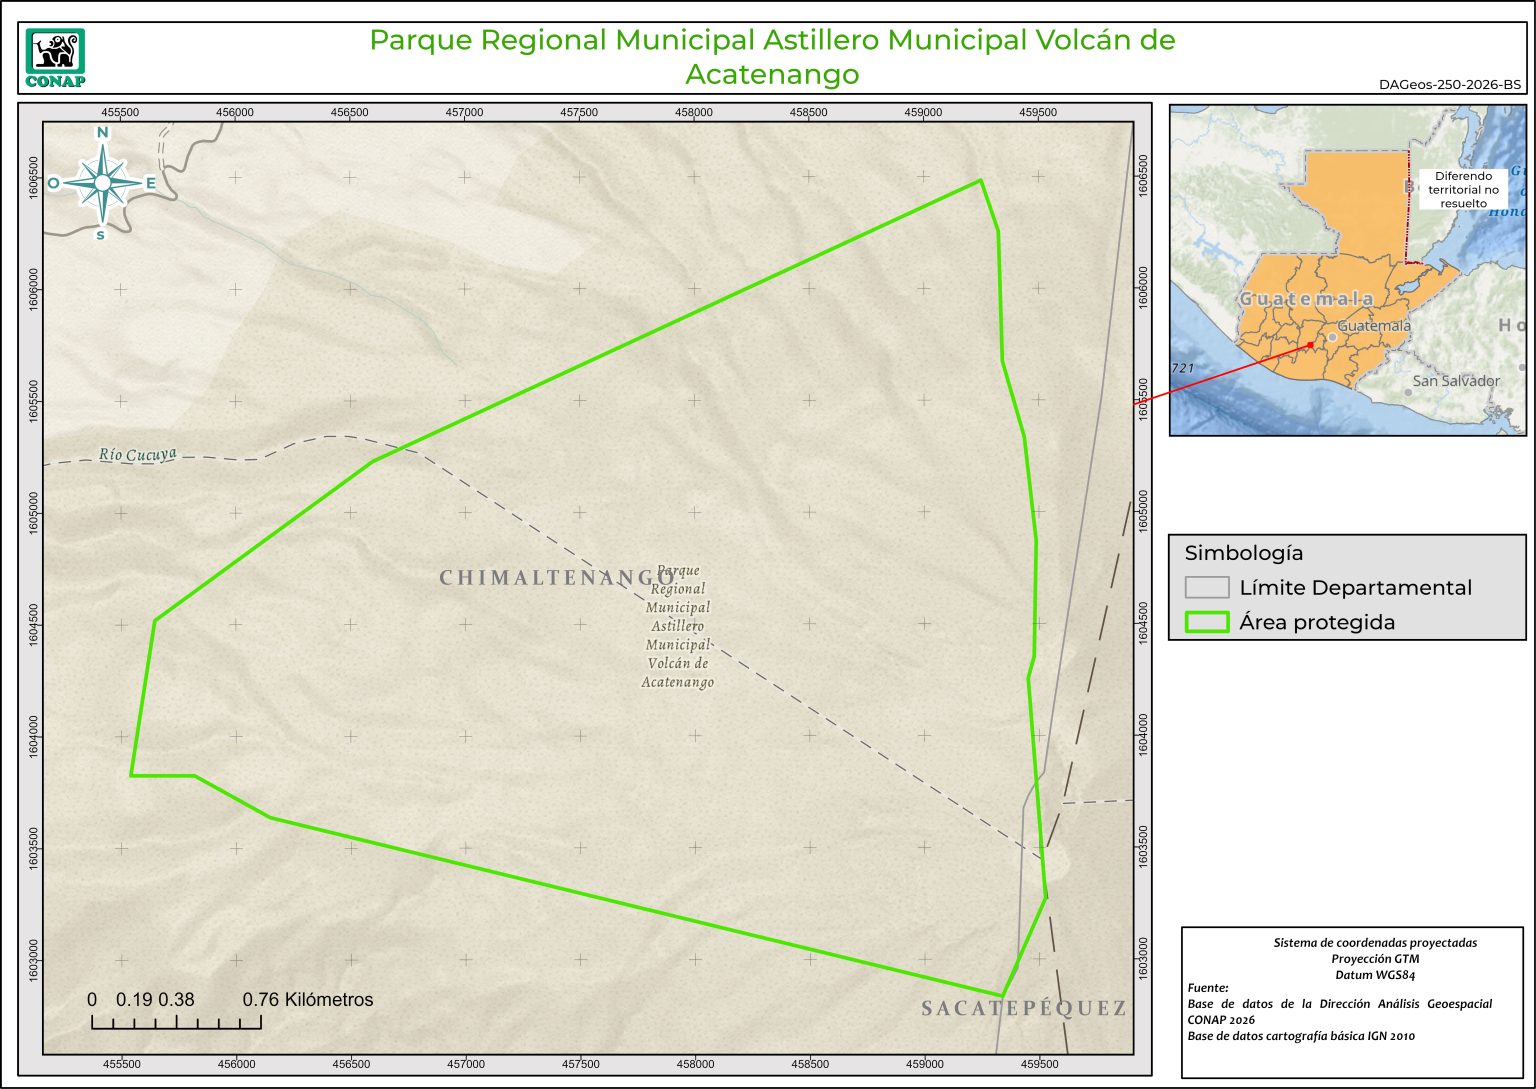Click the San Salvador label in inset map
The width and height of the screenshot is (1536, 1089).
tap(1455, 381)
